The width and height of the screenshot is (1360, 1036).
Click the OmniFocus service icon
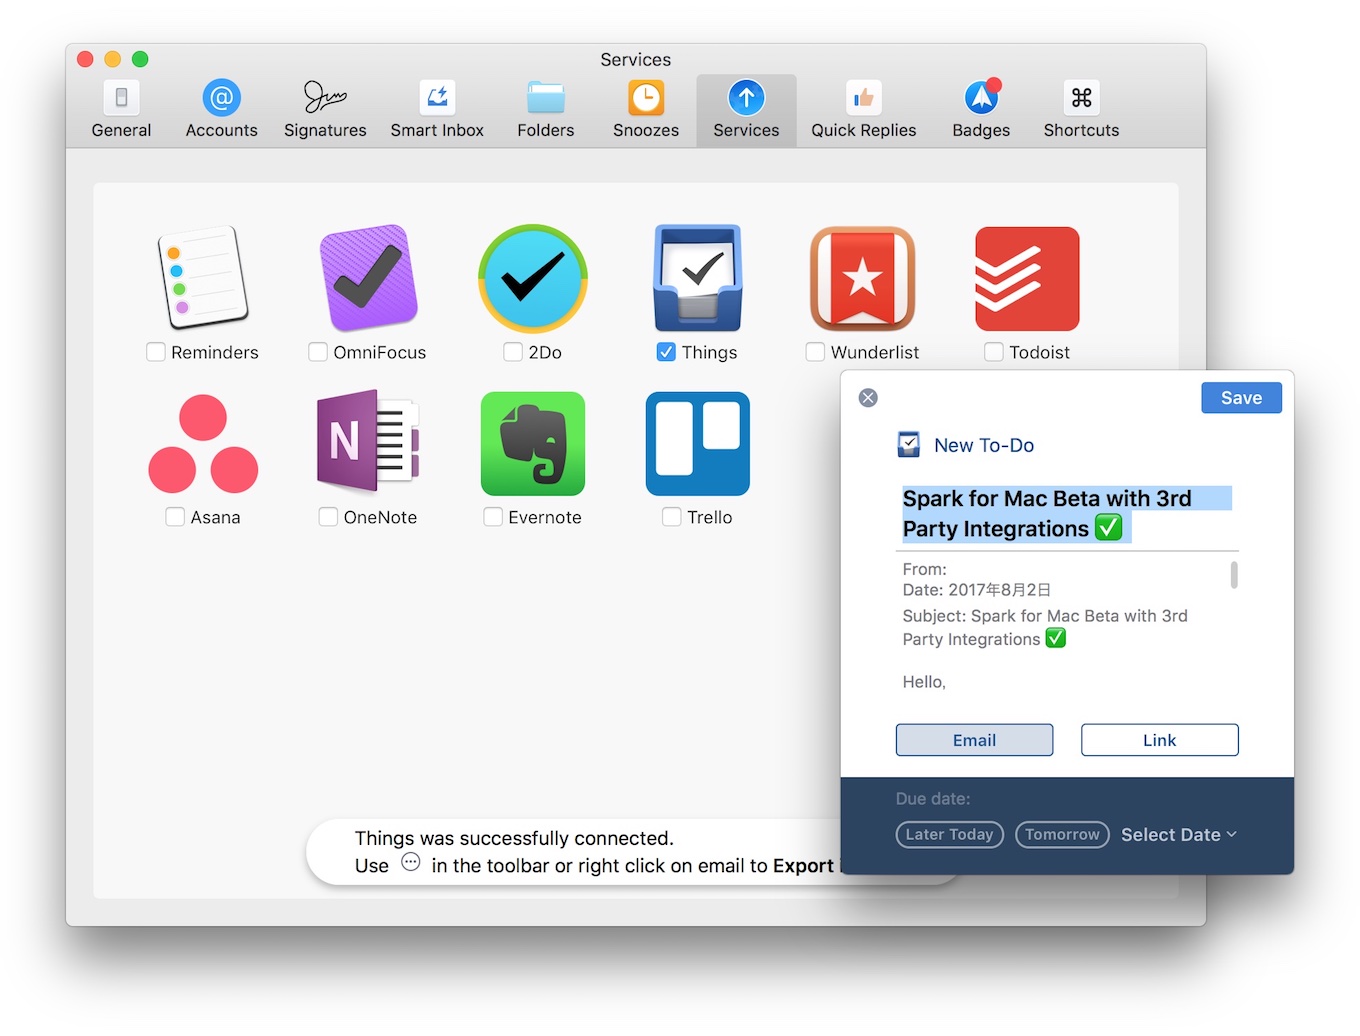[x=368, y=278]
